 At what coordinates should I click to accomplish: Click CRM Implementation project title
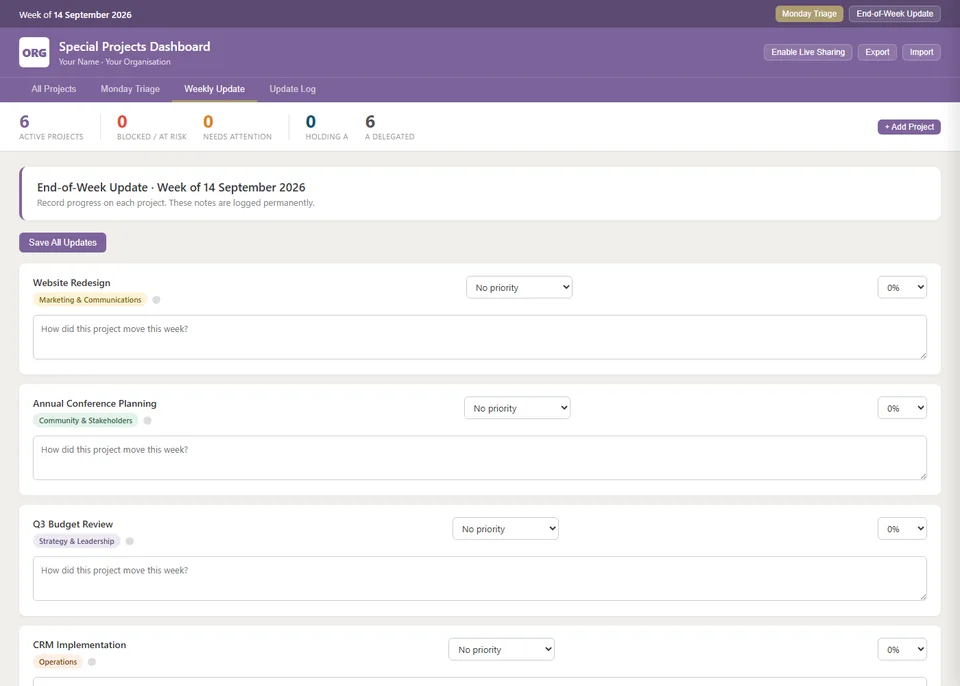pyautogui.click(x=80, y=645)
